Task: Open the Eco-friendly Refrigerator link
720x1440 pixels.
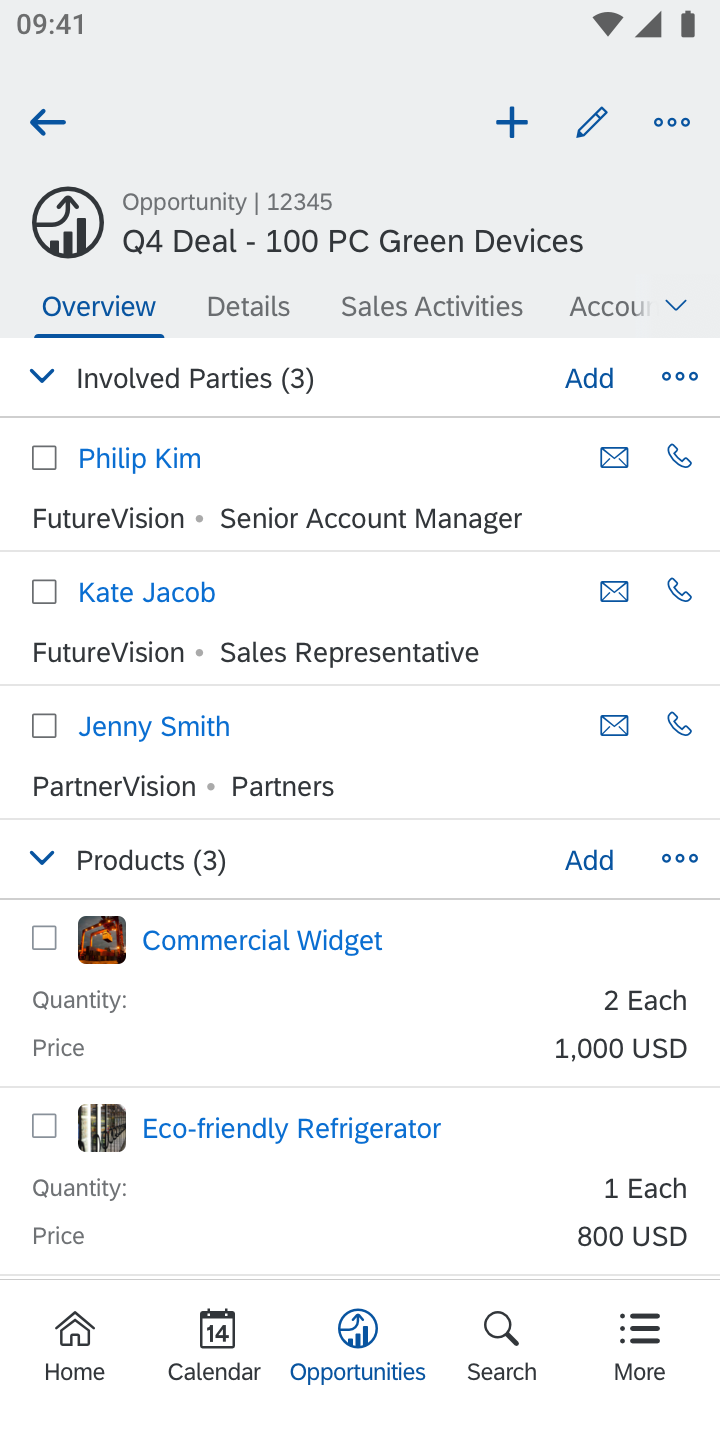Action: (x=291, y=1128)
